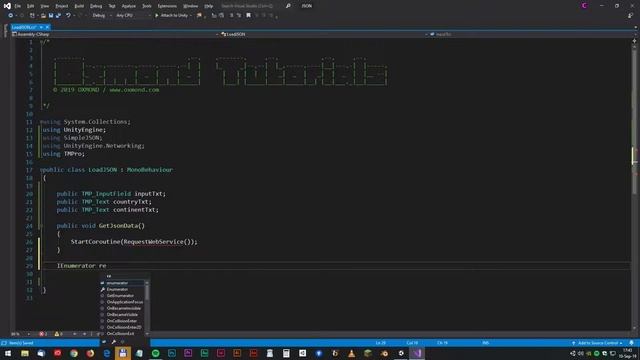Select OnApplicationFocus in the IntelliSense list
The width and height of the screenshot is (640, 360).
coord(122,302)
